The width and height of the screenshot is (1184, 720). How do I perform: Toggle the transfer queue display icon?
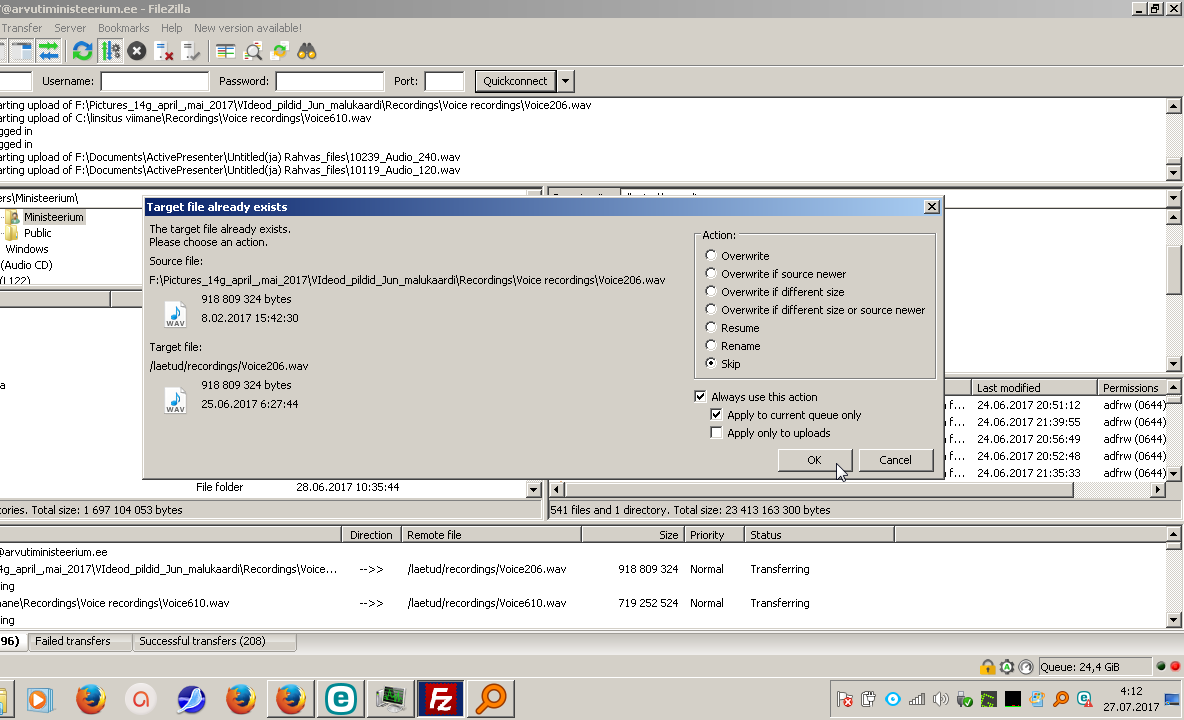[47, 51]
